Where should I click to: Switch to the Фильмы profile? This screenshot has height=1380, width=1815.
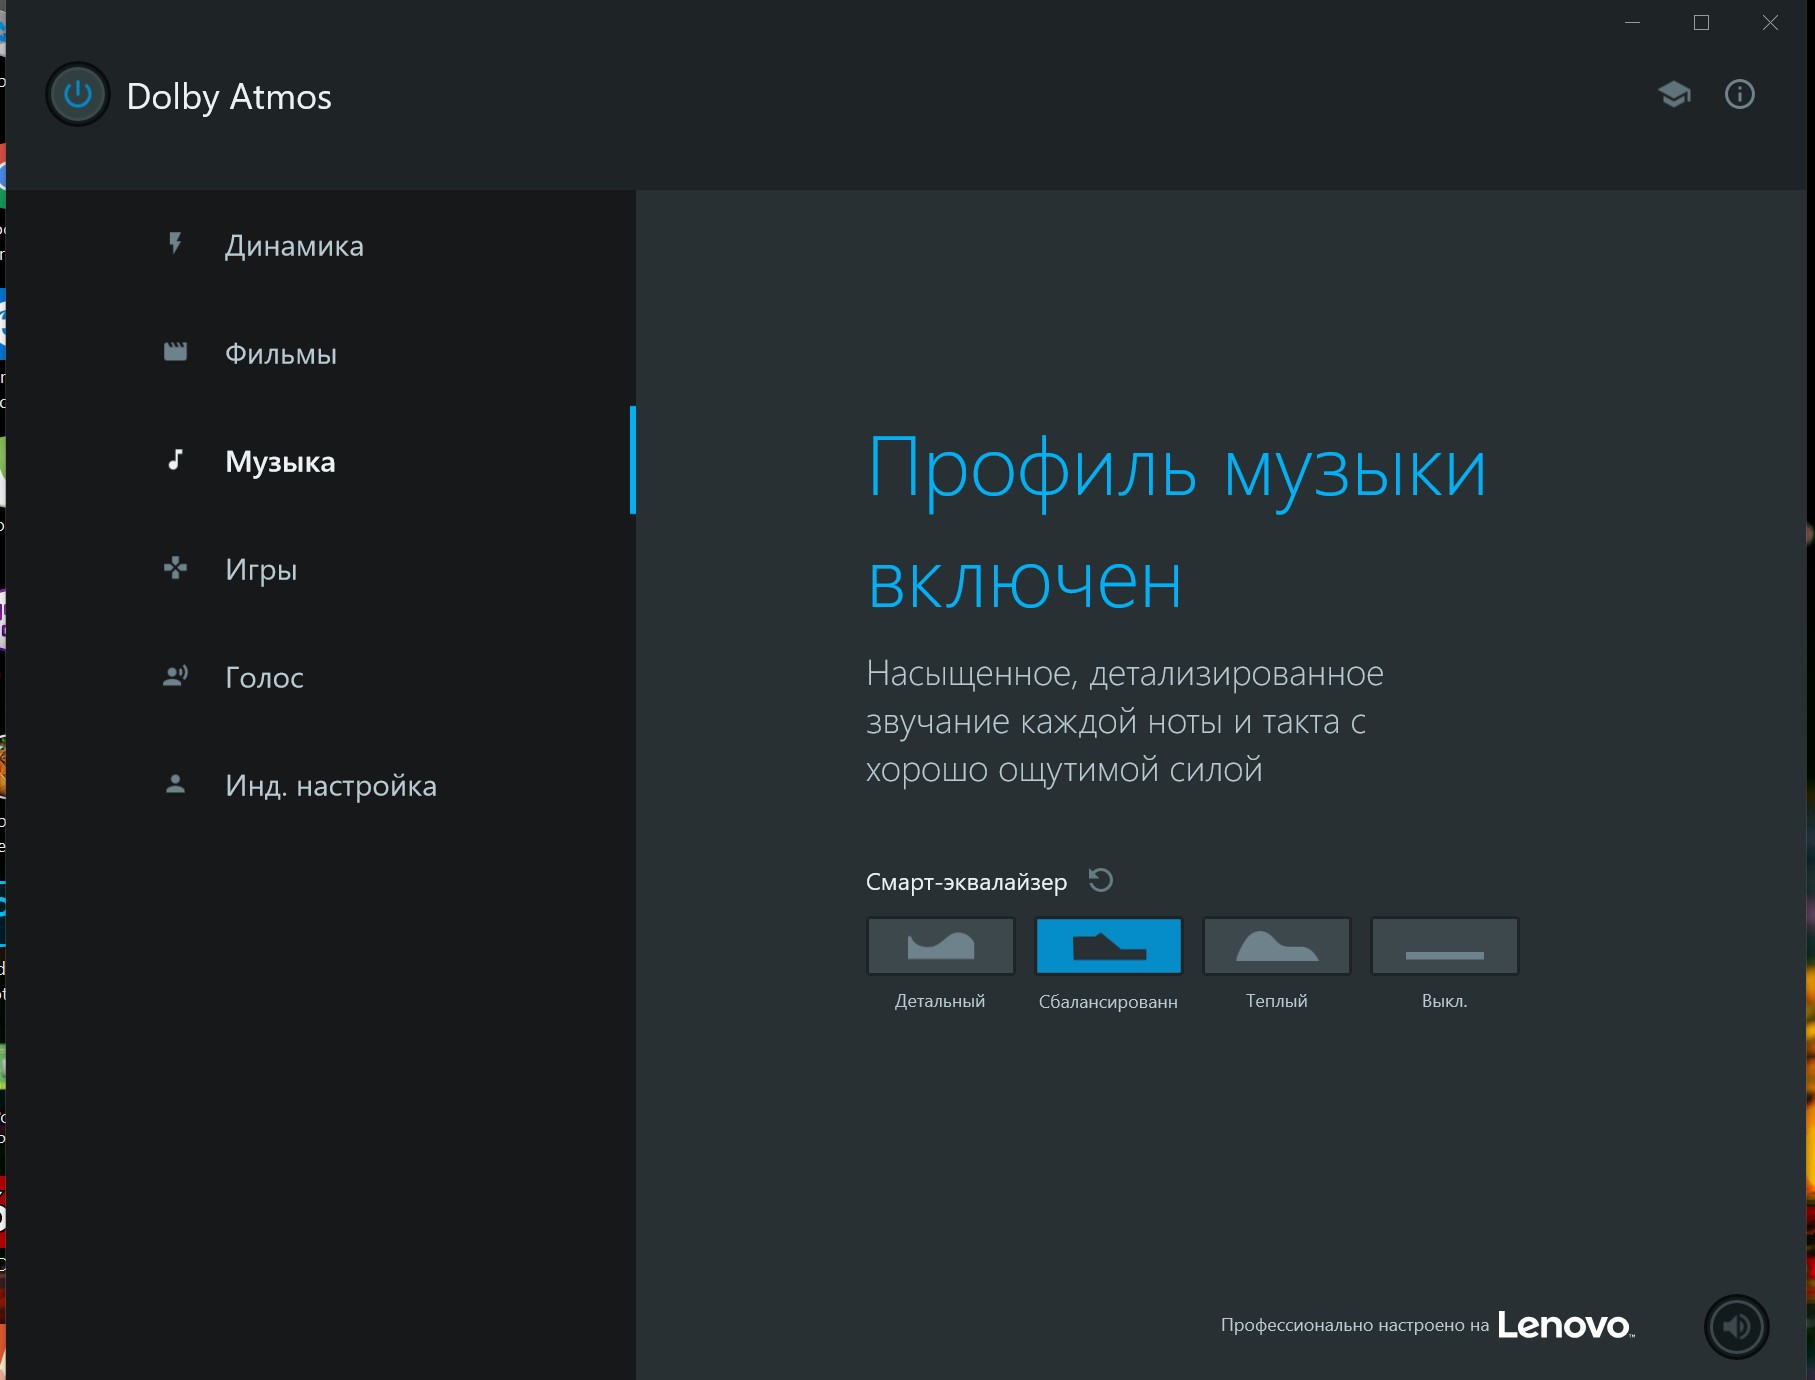[x=281, y=354]
